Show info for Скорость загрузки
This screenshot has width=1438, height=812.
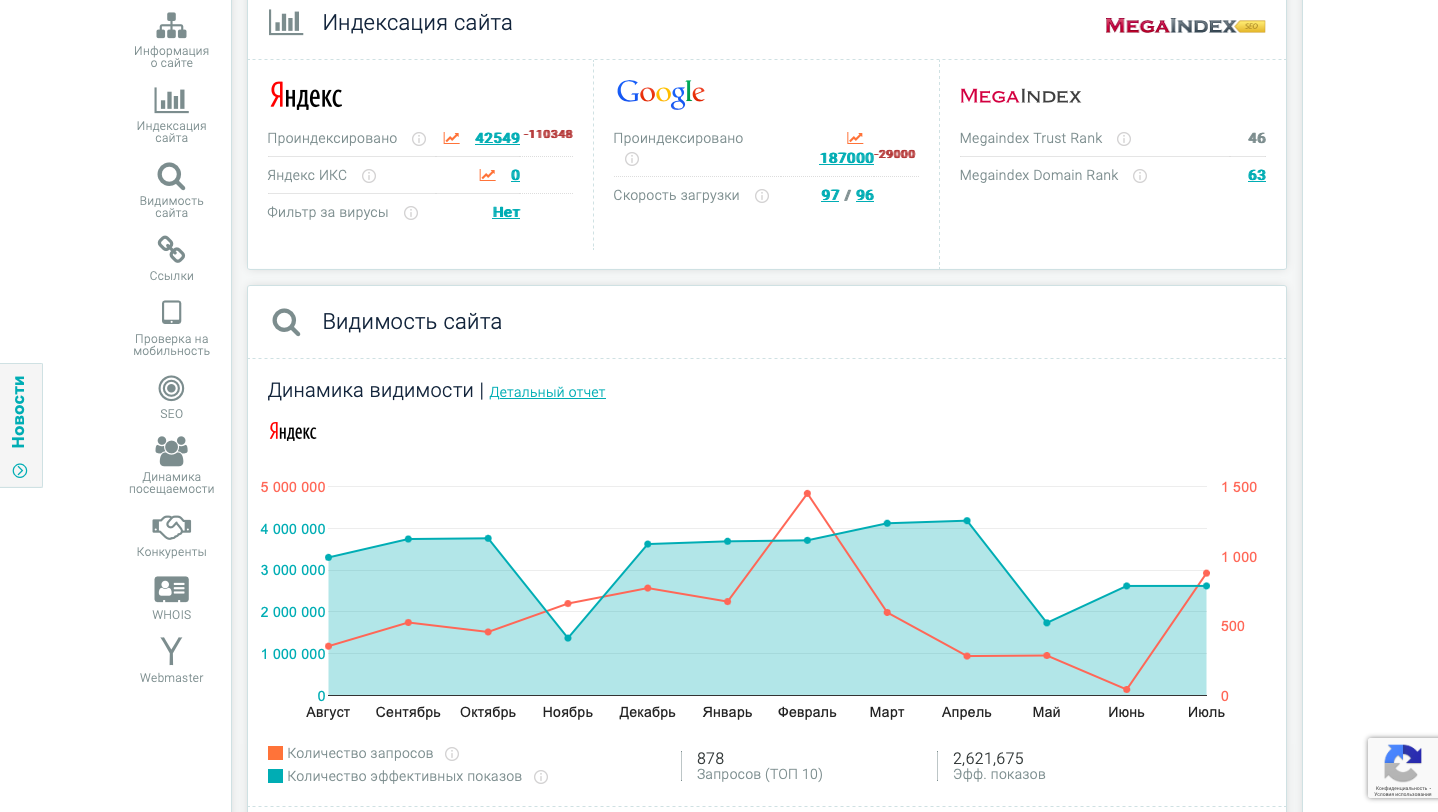click(x=762, y=196)
